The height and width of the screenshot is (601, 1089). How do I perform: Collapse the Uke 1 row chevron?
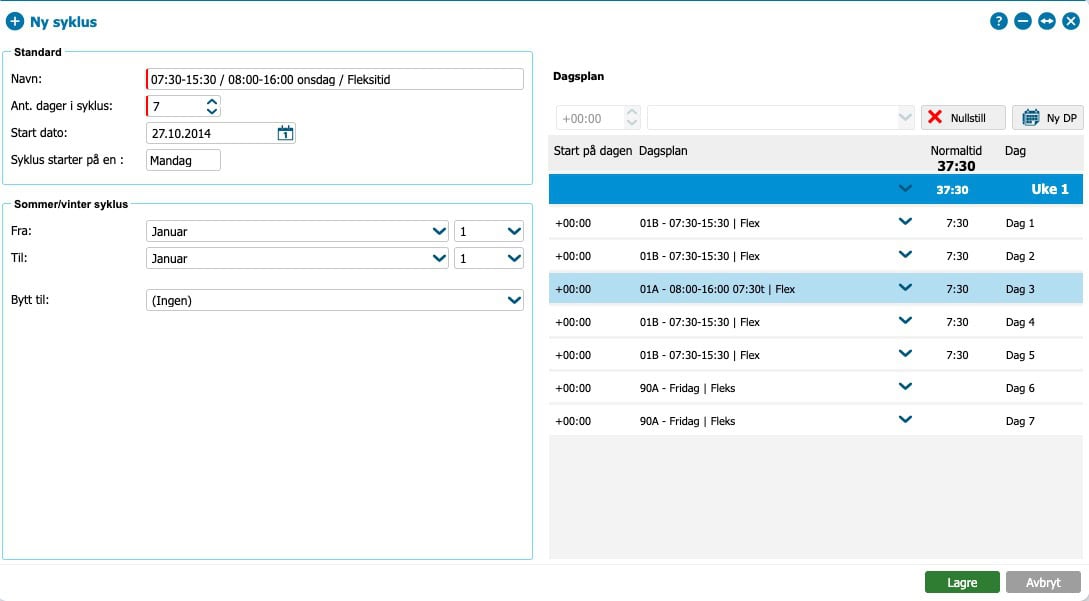point(905,189)
